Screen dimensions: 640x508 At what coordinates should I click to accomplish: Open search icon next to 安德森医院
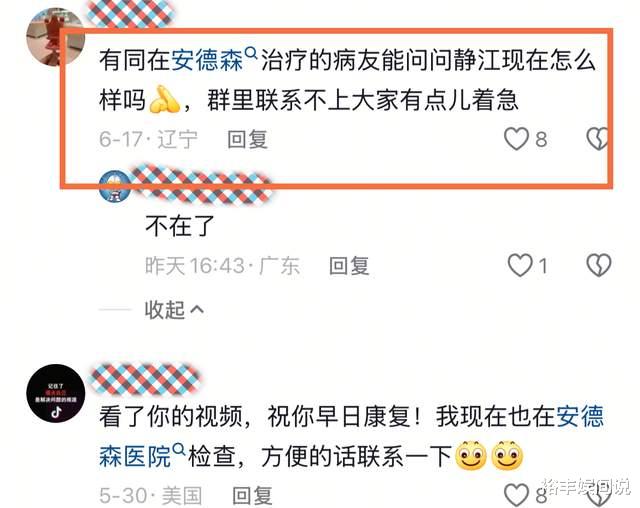tap(178, 449)
